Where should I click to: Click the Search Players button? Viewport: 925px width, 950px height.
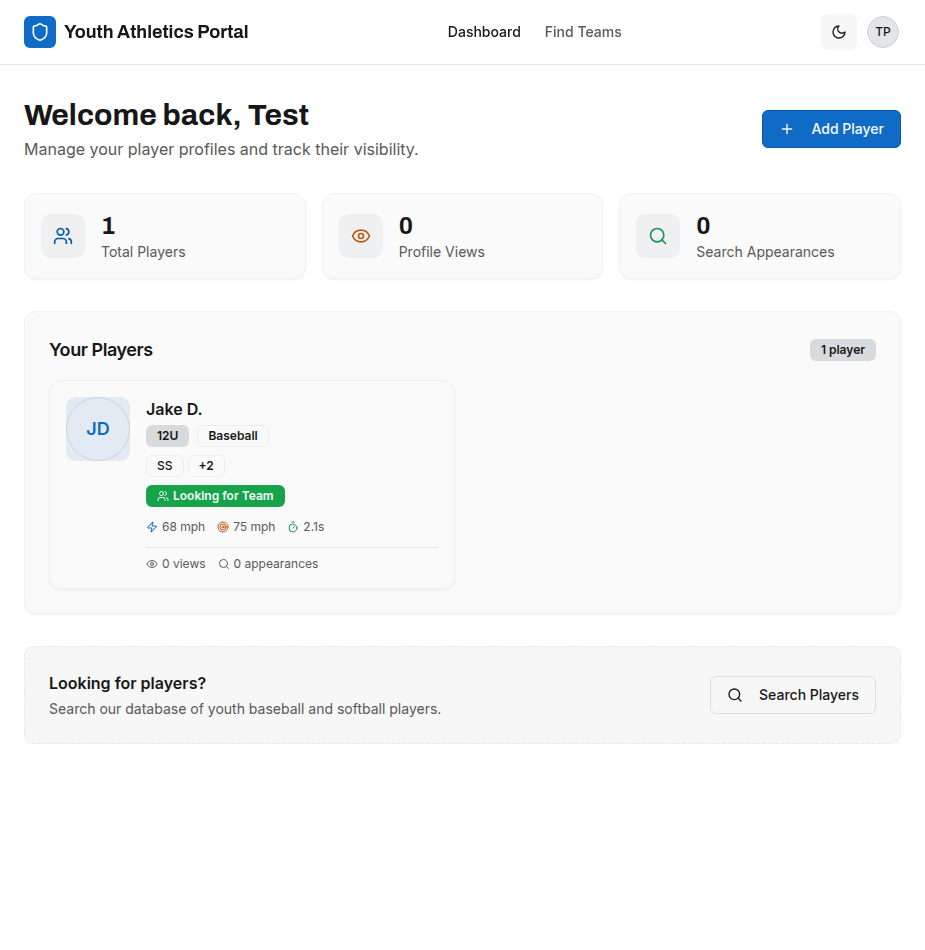pyautogui.click(x=792, y=694)
